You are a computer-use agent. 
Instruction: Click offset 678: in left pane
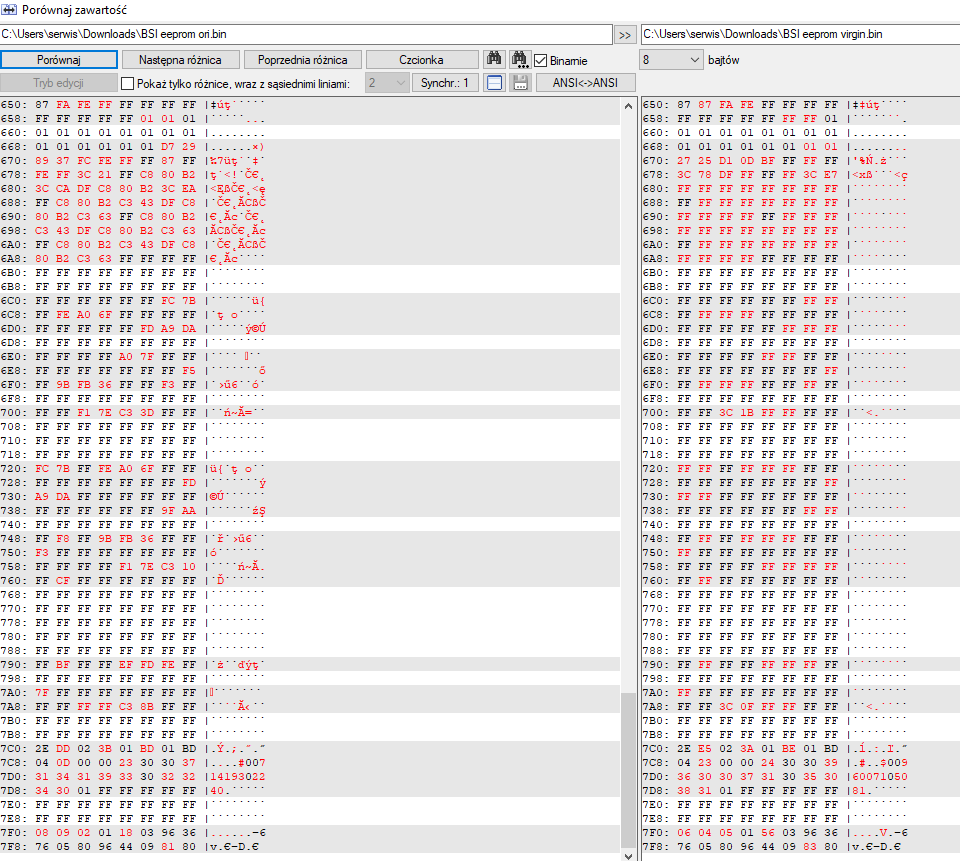(x=14, y=175)
